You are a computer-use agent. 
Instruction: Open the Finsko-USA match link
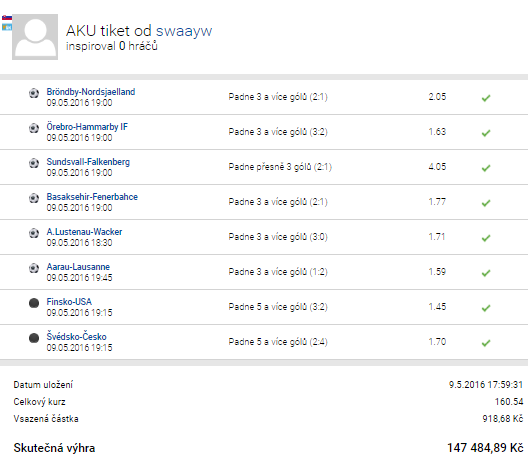point(69,301)
